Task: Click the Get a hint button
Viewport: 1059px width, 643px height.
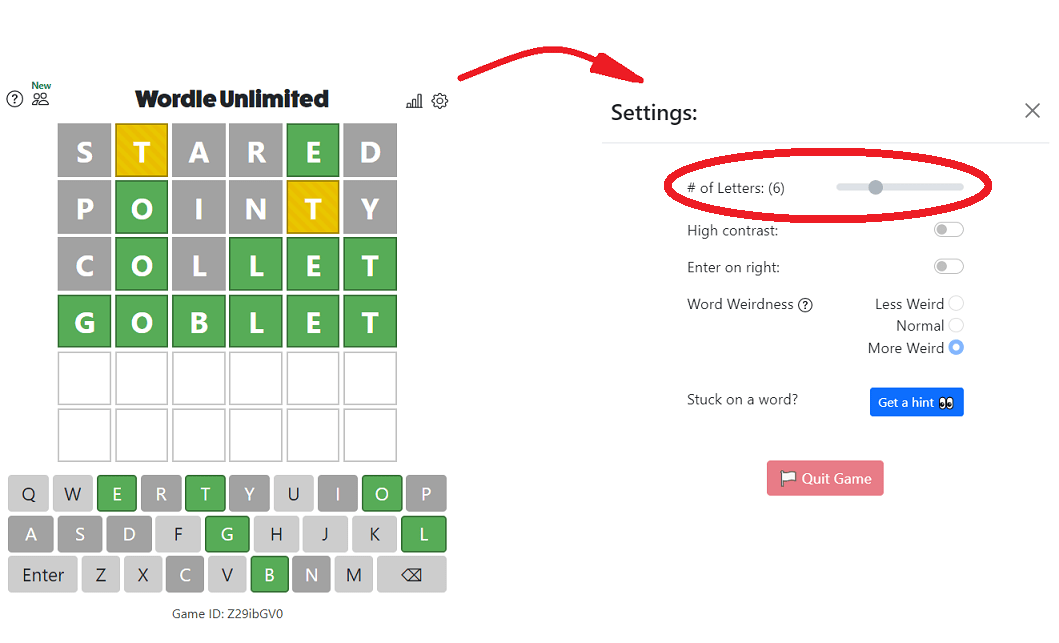Action: click(916, 402)
